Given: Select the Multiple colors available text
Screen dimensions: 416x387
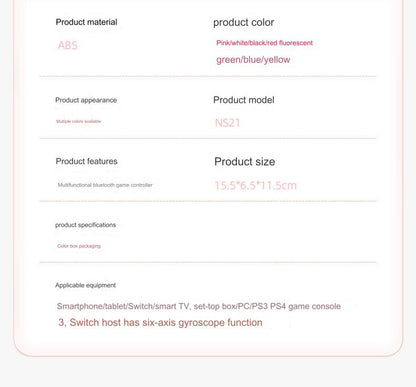Looking at the screenshot, I should pyautogui.click(x=78, y=121).
